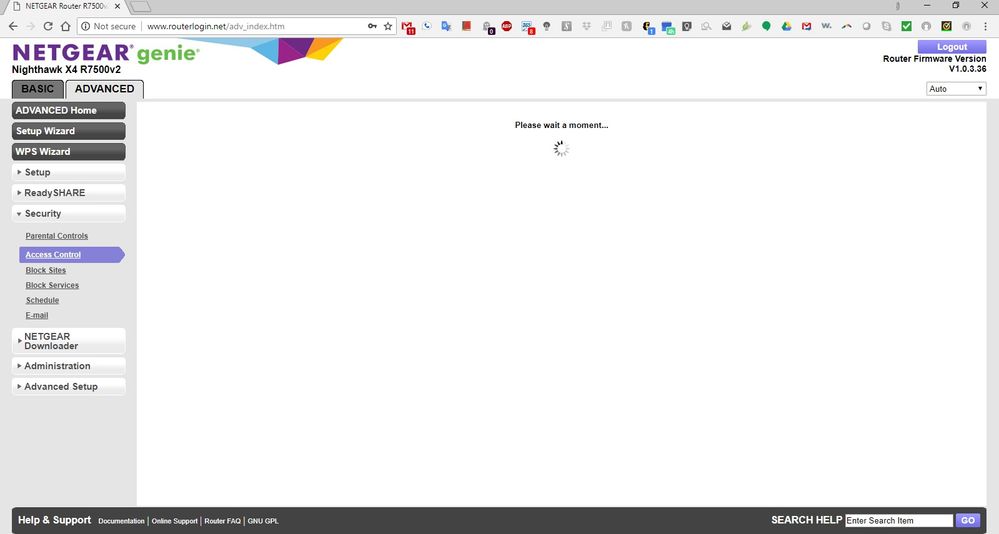The image size is (999, 534).
Task: Click the envelope mail extension icon
Action: click(726, 26)
